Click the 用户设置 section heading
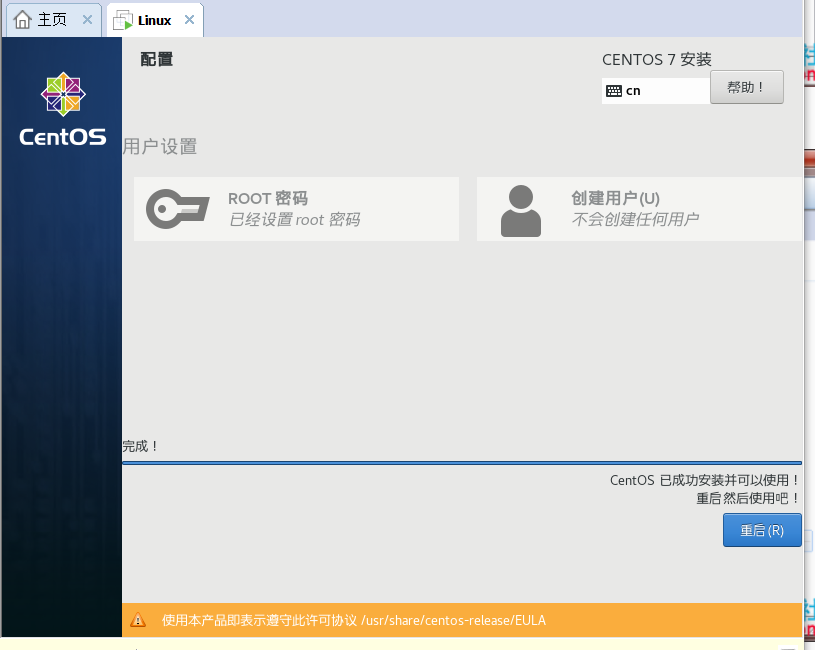The width and height of the screenshot is (815, 650). [160, 147]
